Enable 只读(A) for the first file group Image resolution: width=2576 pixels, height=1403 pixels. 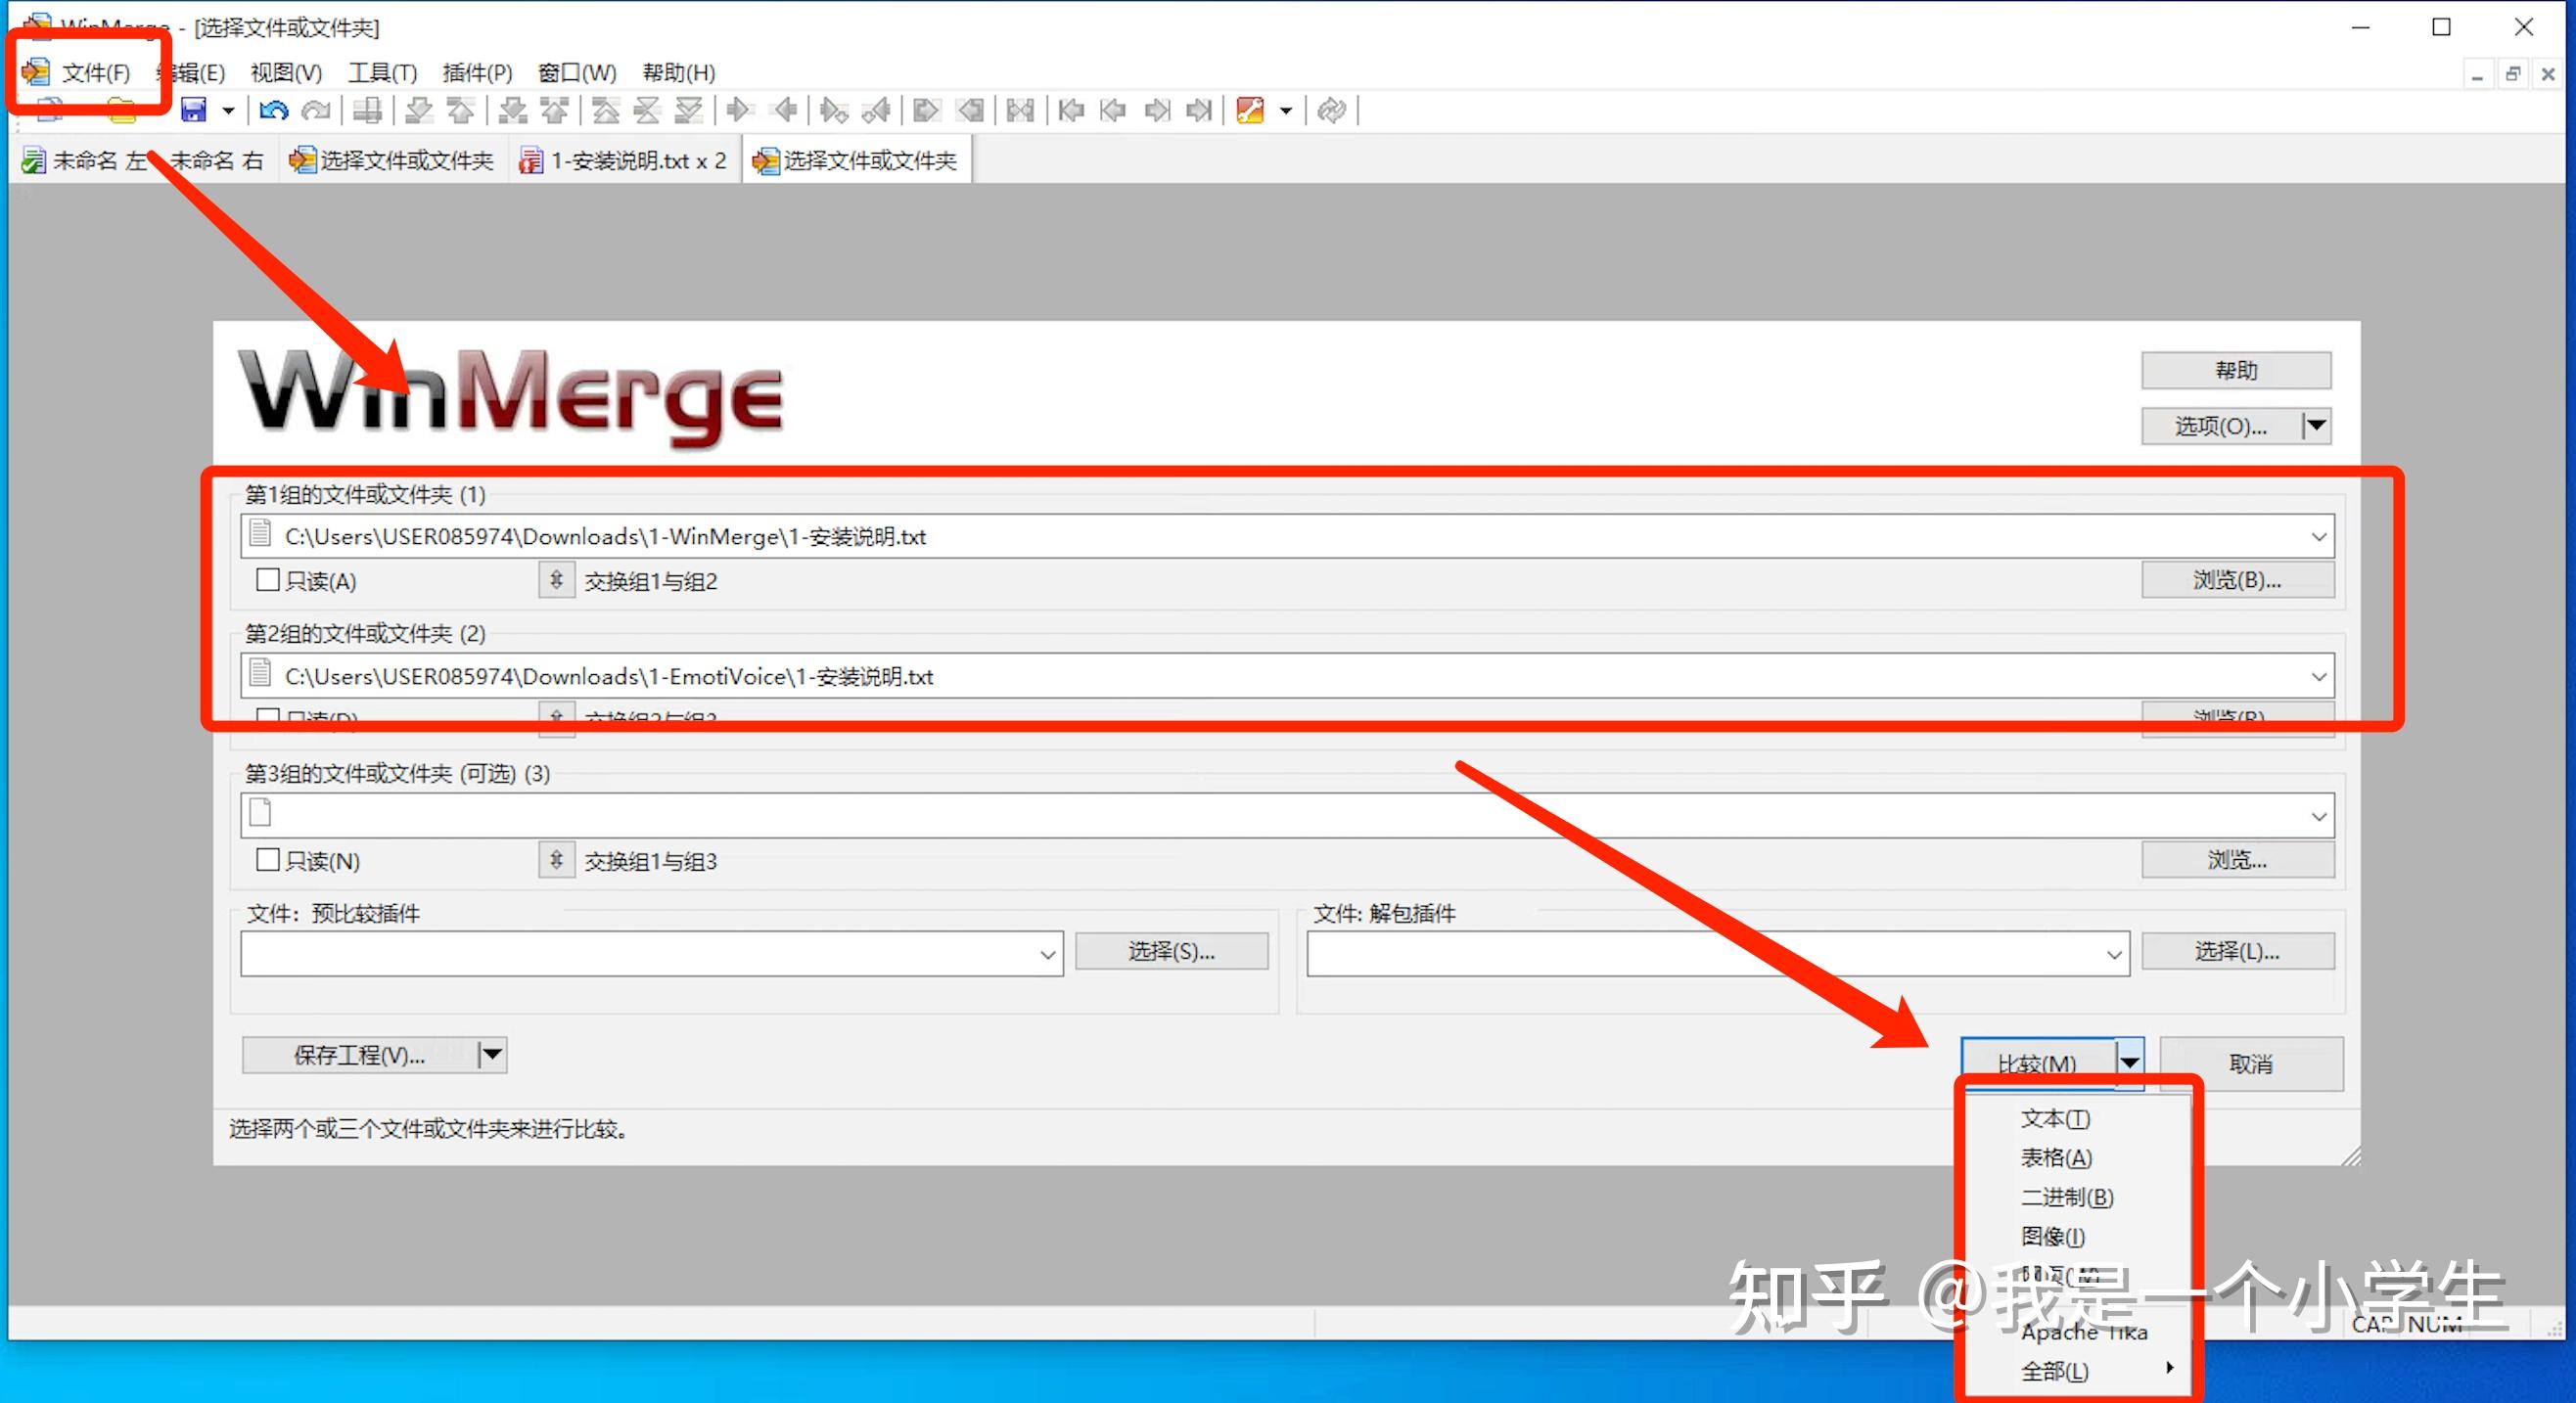[268, 580]
